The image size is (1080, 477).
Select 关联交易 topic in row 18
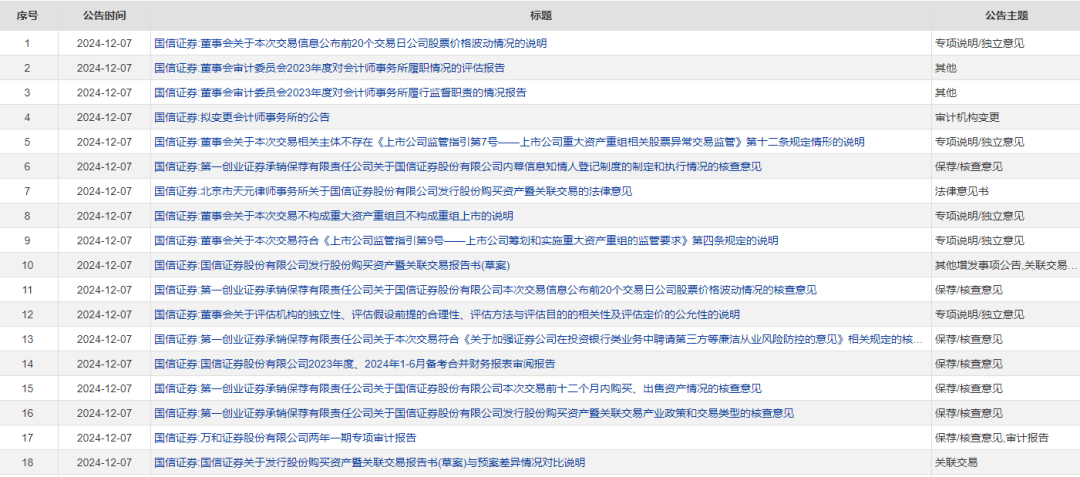pos(956,463)
